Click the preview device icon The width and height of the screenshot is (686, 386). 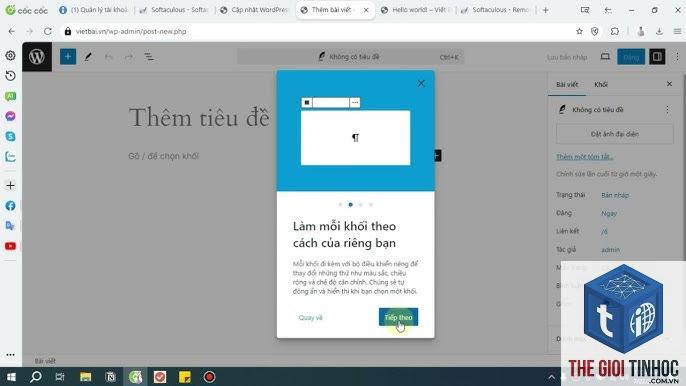pyautogui.click(x=605, y=56)
